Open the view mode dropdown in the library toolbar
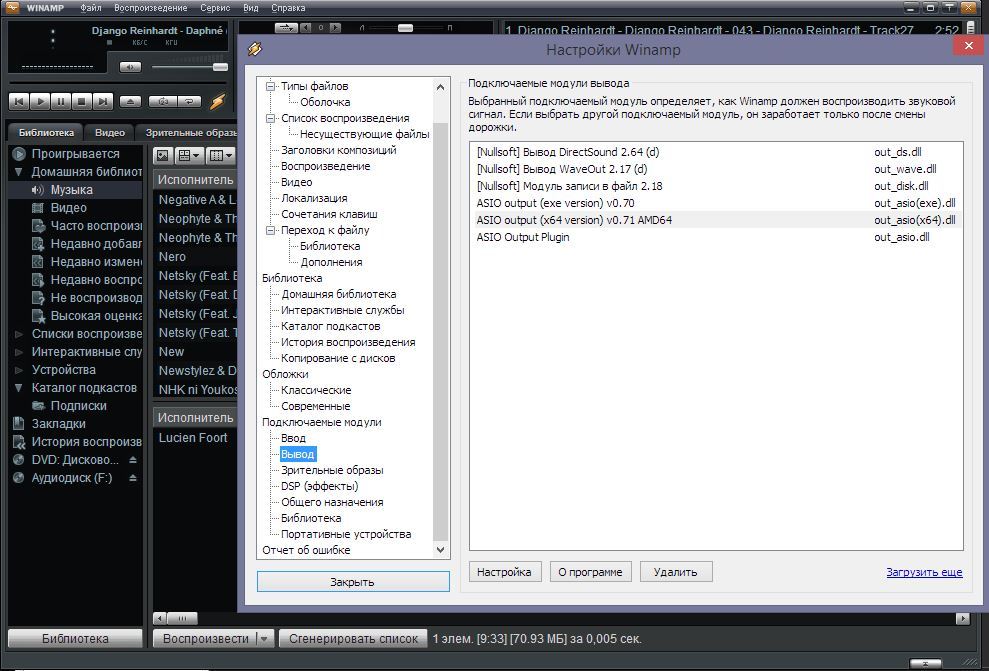 [x=189, y=155]
